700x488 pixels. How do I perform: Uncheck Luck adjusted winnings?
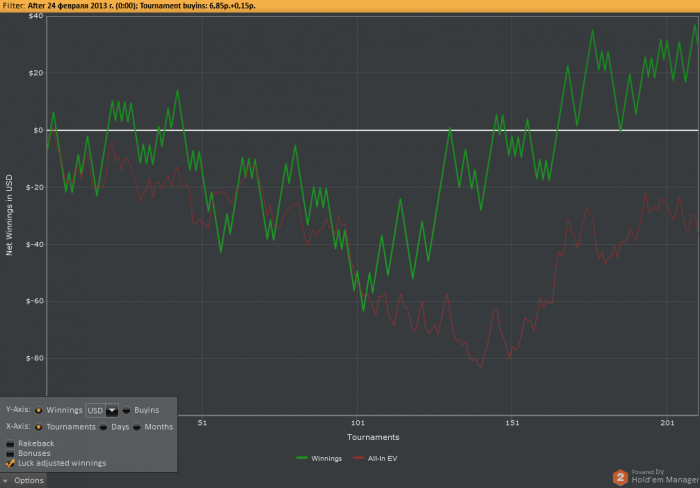(x=10, y=463)
